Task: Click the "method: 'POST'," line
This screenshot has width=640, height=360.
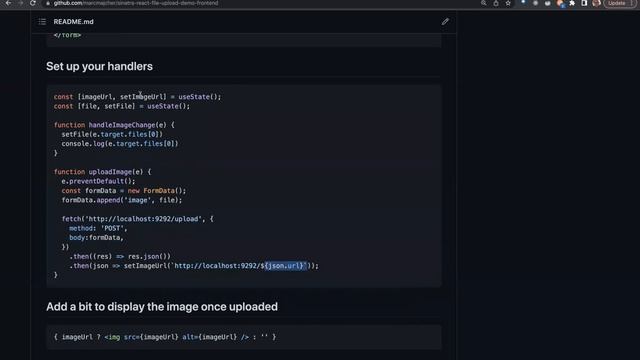Action: tap(98, 228)
